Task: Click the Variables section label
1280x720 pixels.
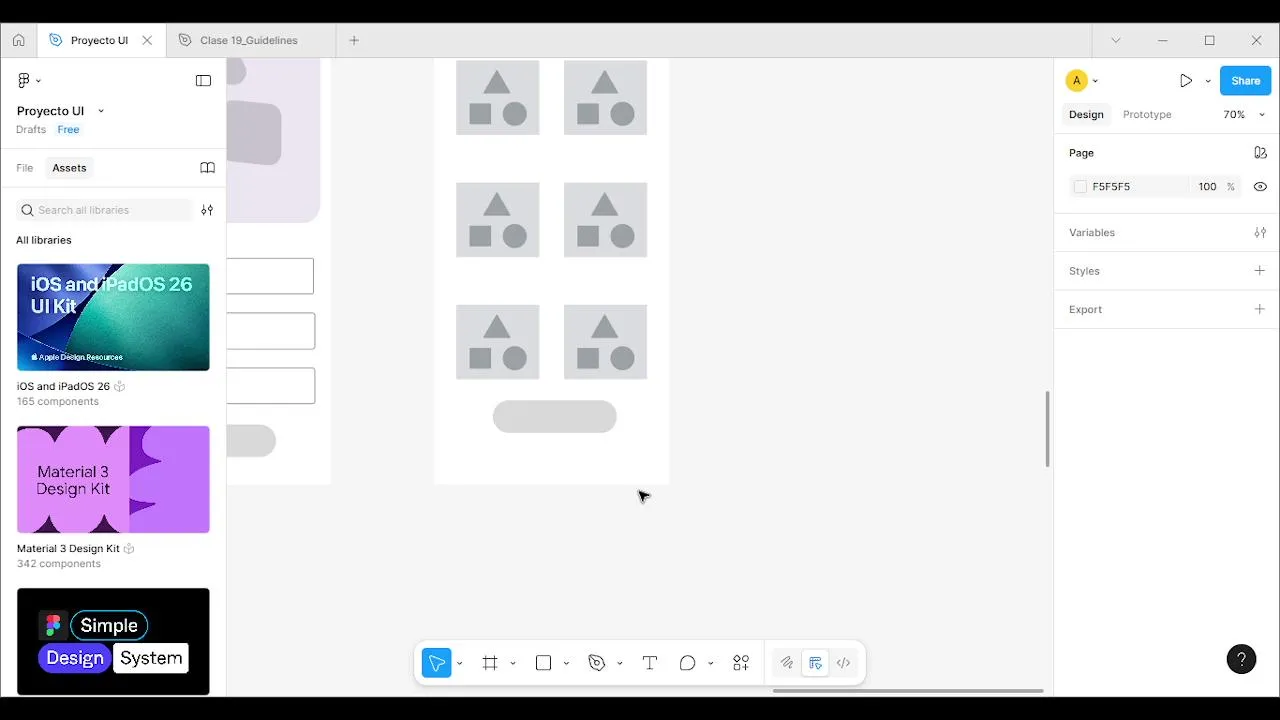Action: pos(1092,232)
